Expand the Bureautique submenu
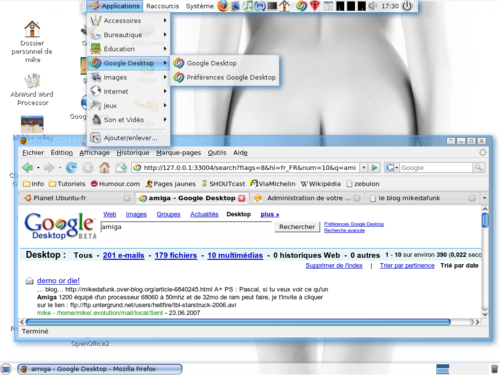Image resolution: width=500 pixels, height=375 pixels. (129, 35)
